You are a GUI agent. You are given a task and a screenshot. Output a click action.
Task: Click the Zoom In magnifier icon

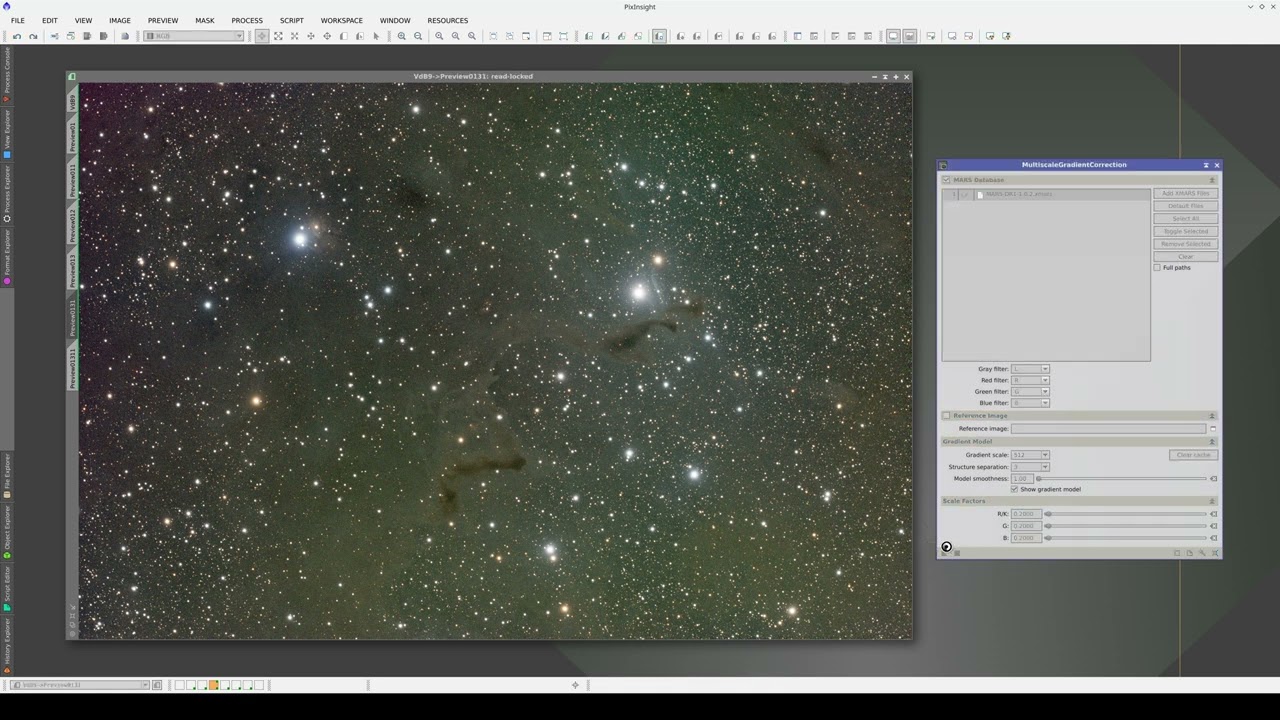click(402, 36)
